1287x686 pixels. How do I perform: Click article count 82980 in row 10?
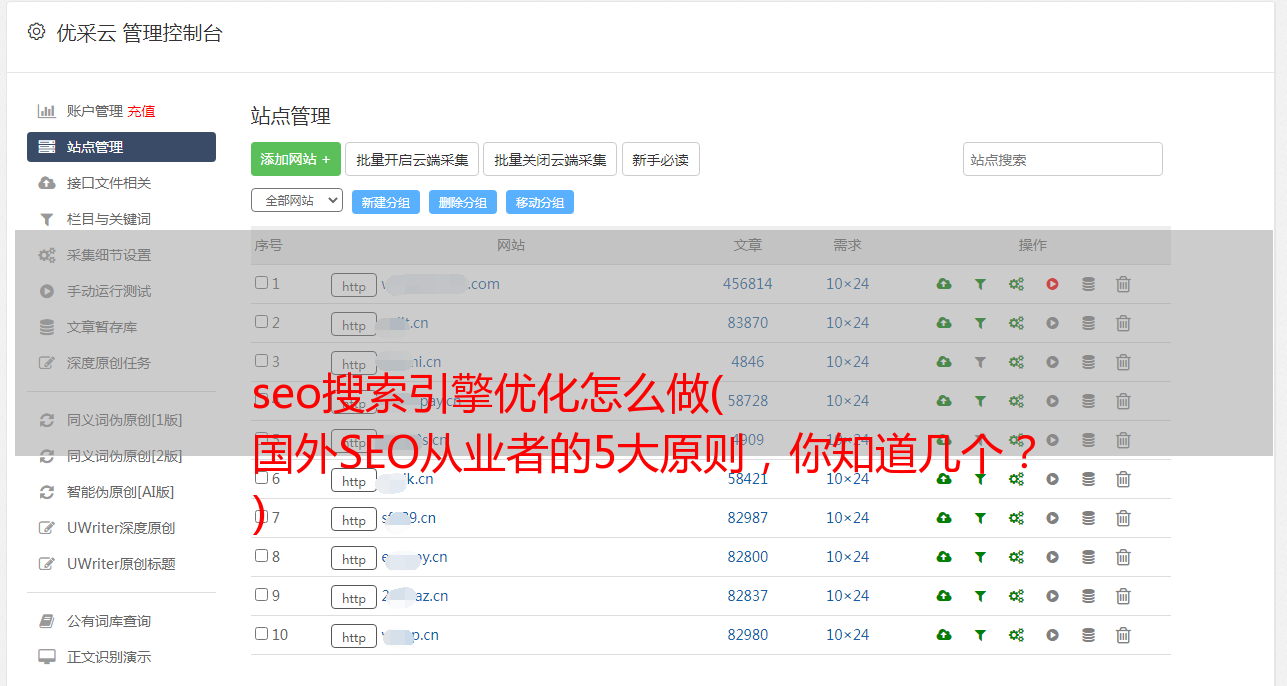click(748, 635)
